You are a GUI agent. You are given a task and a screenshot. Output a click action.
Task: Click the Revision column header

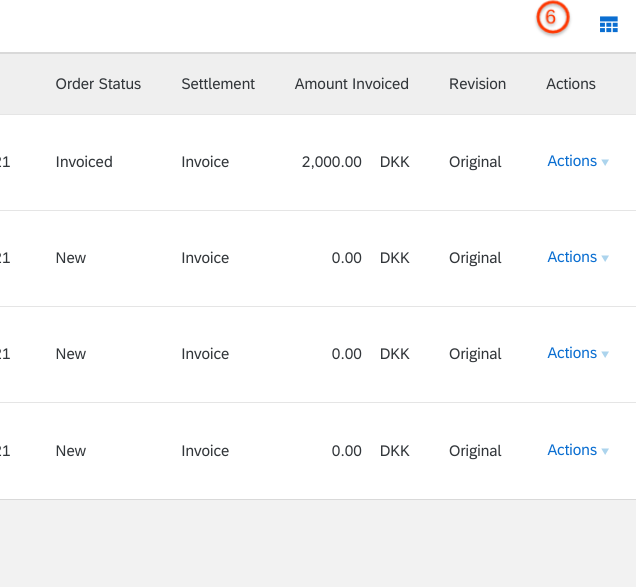(477, 84)
